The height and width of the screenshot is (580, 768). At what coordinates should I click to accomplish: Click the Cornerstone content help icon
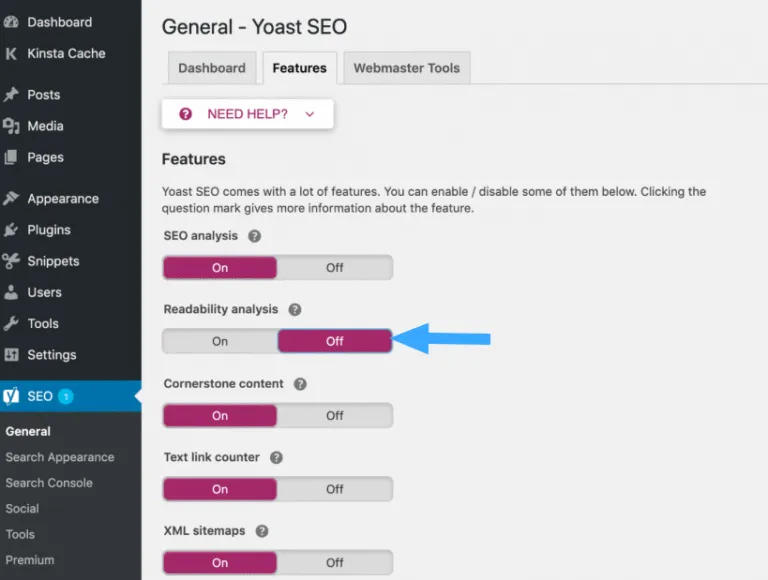tap(300, 384)
